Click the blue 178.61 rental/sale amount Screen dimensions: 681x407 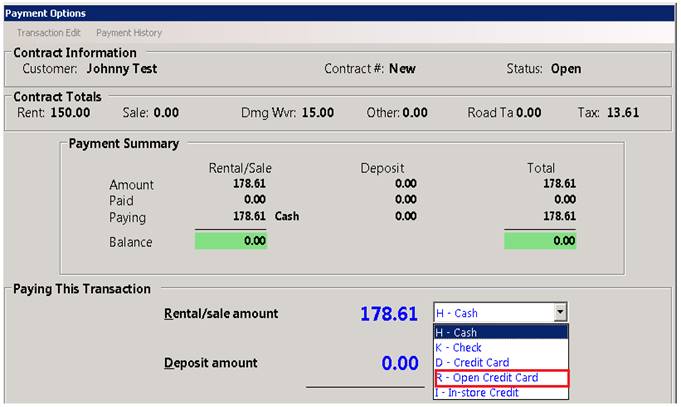(x=388, y=314)
